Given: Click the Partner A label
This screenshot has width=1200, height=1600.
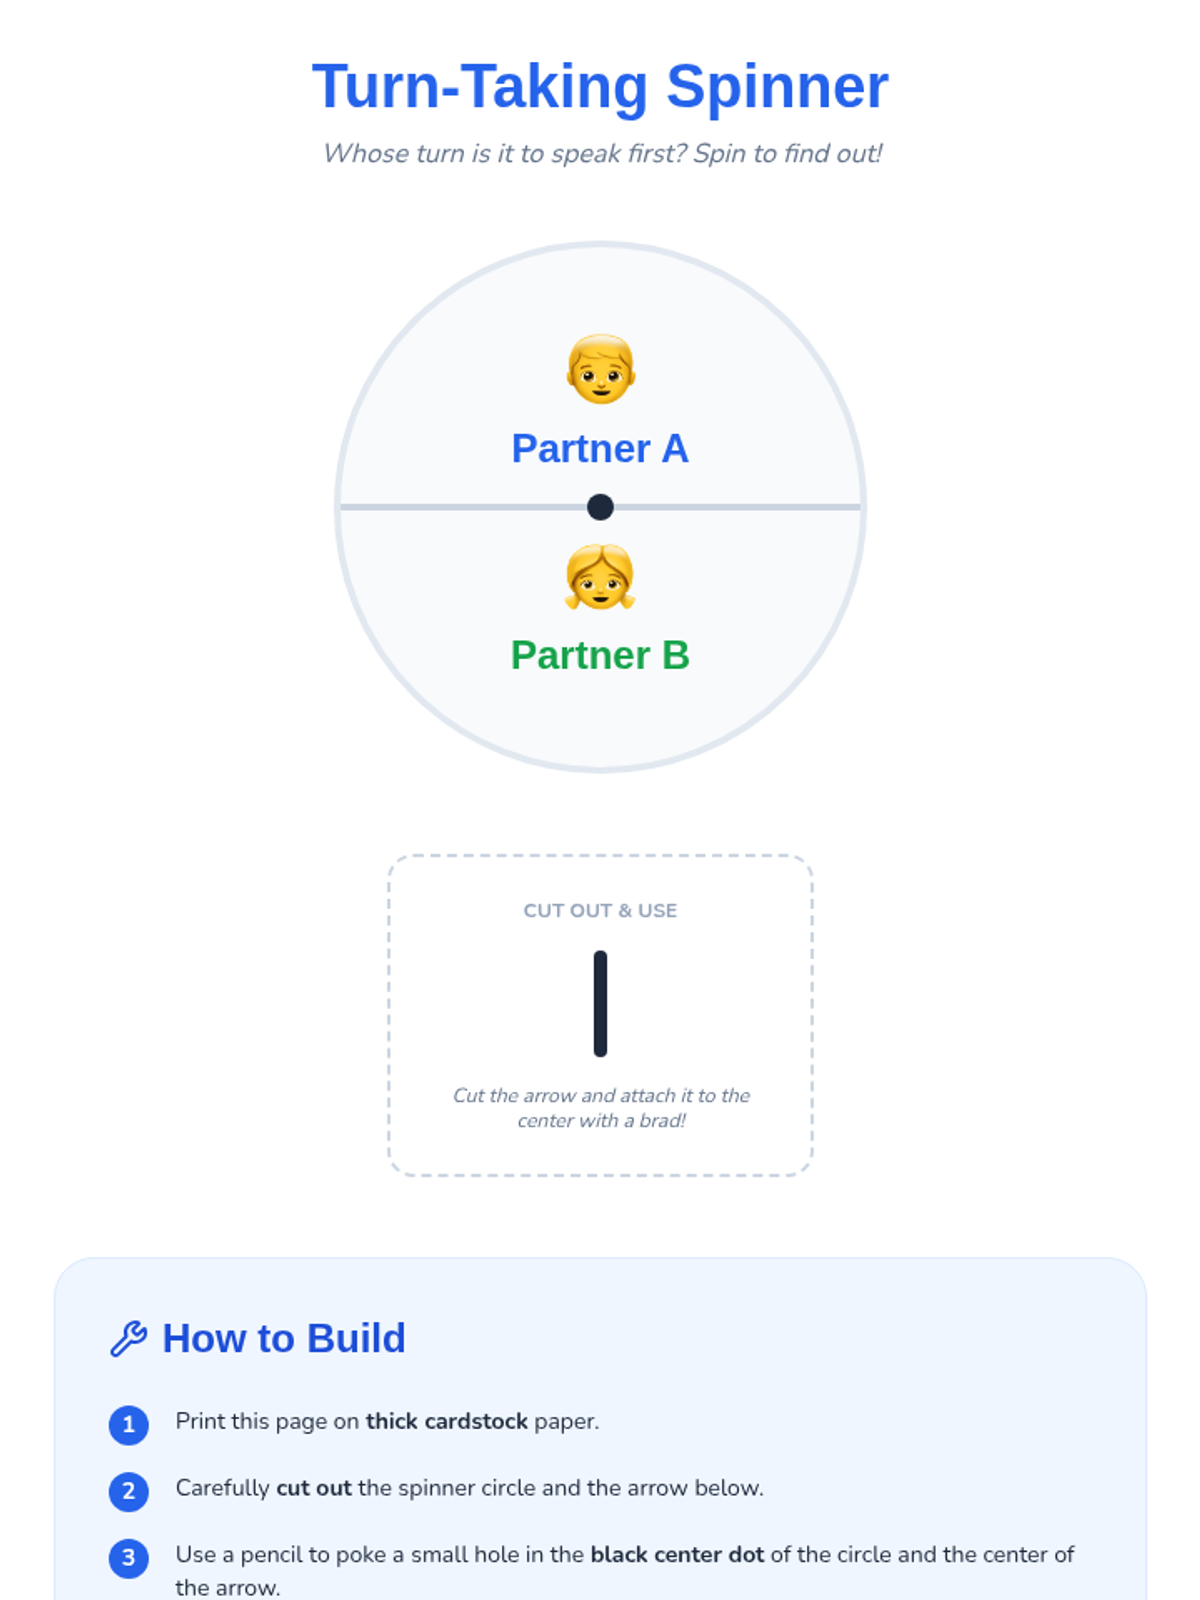Looking at the screenshot, I should point(600,449).
